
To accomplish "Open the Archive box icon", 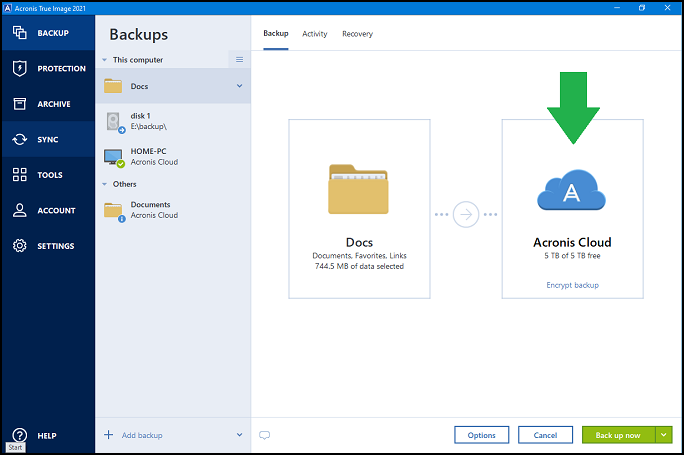I will [x=19, y=104].
